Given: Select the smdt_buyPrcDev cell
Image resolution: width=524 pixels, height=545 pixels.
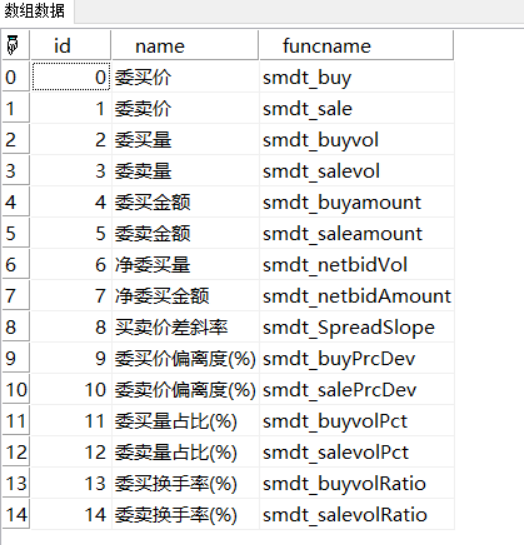Looking at the screenshot, I should pos(357,358).
